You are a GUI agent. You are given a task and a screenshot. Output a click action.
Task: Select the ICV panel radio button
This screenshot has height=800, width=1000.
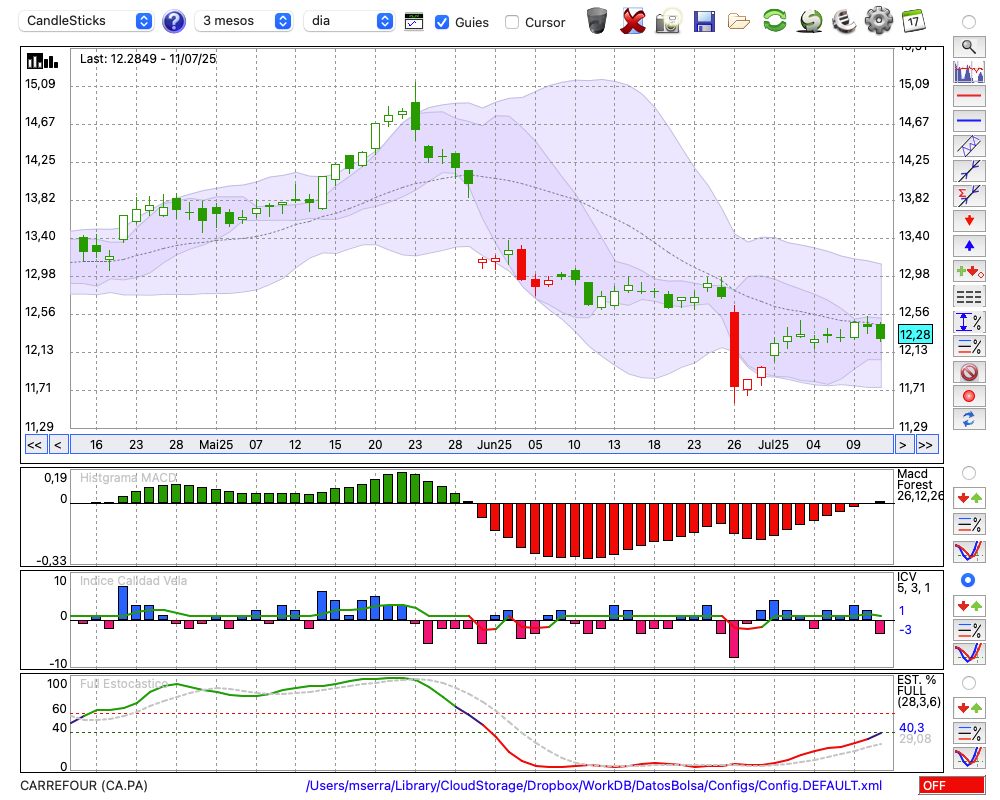969,580
